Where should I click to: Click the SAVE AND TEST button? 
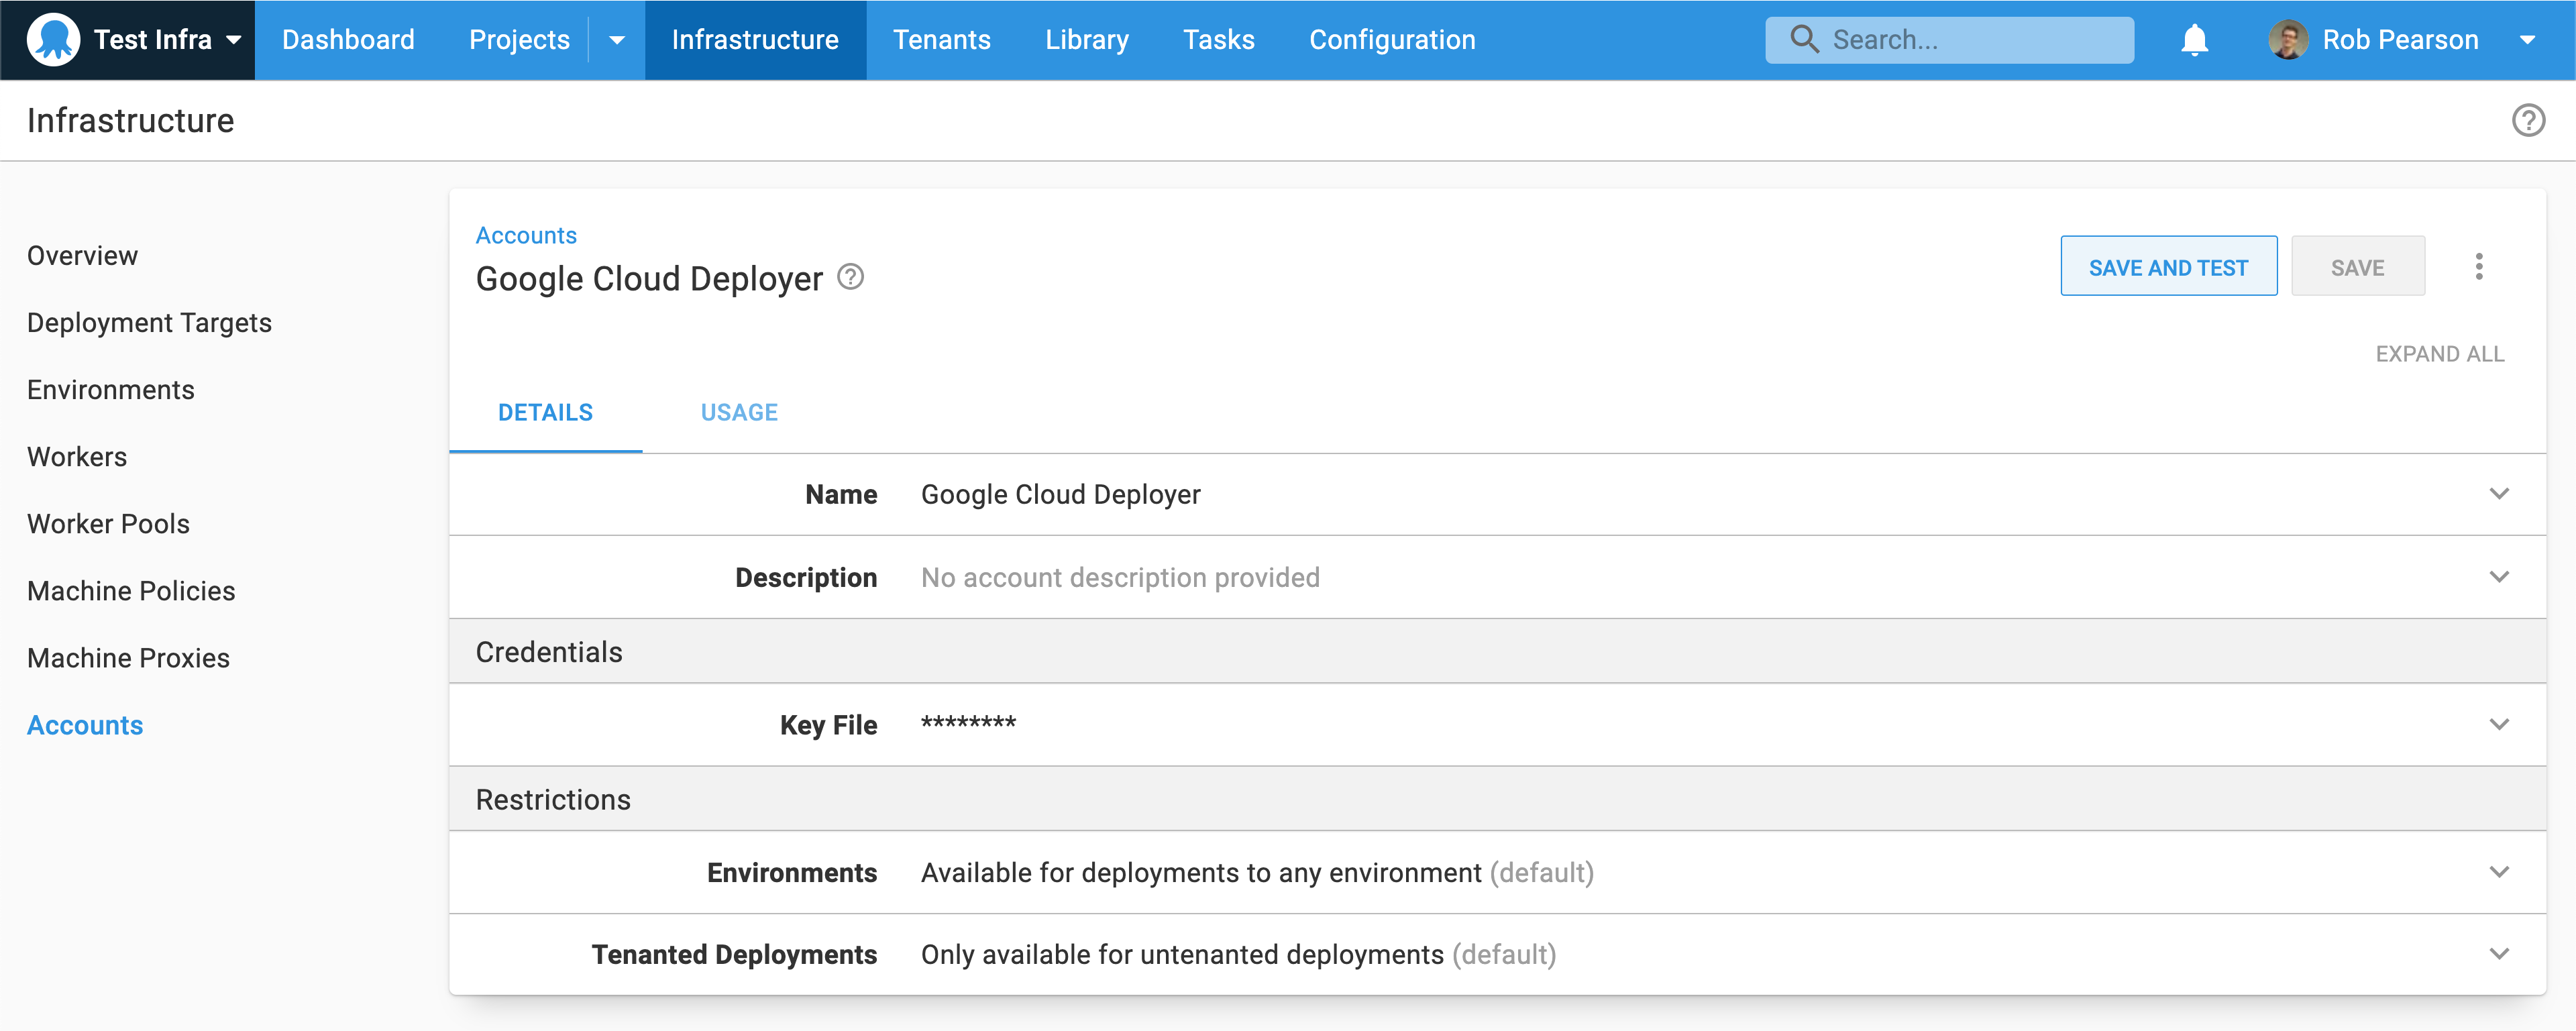[x=2168, y=266]
